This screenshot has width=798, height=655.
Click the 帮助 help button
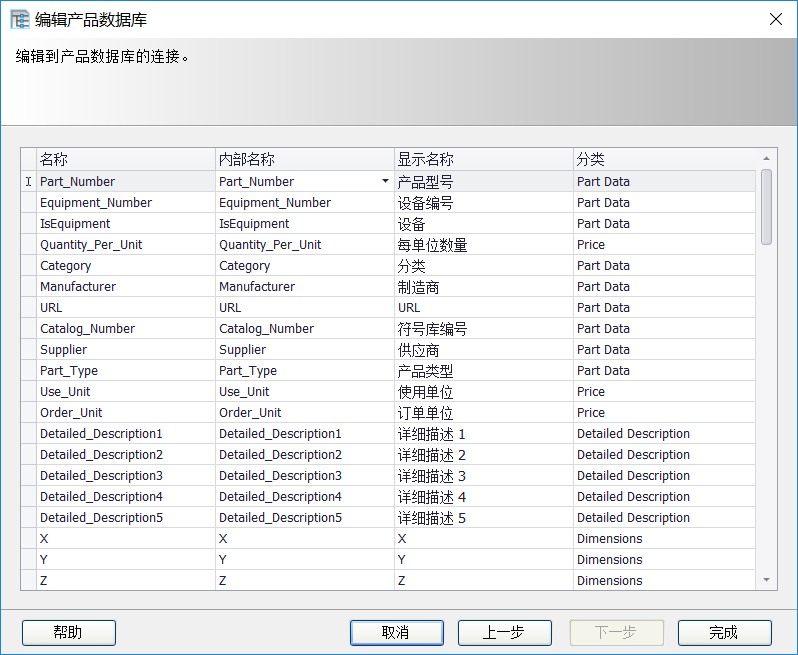tap(69, 633)
